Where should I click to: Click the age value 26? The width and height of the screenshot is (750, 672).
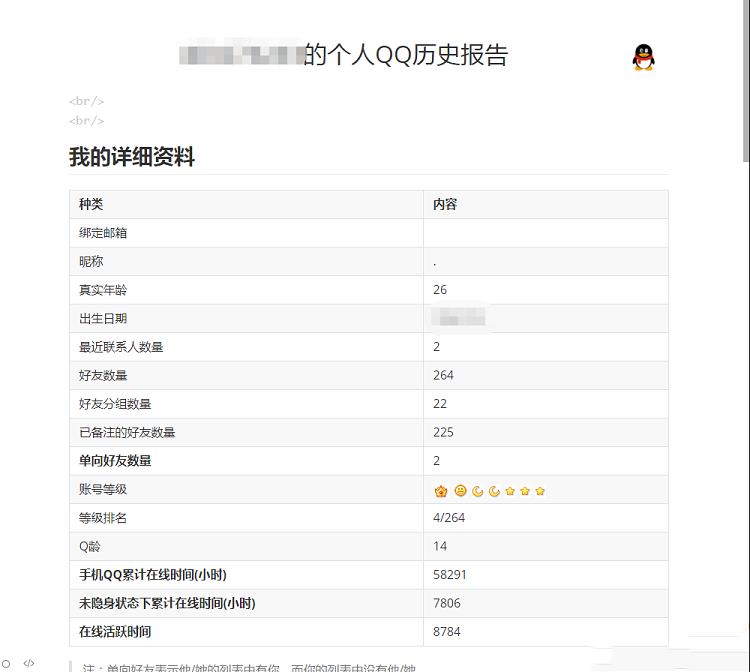(x=440, y=290)
